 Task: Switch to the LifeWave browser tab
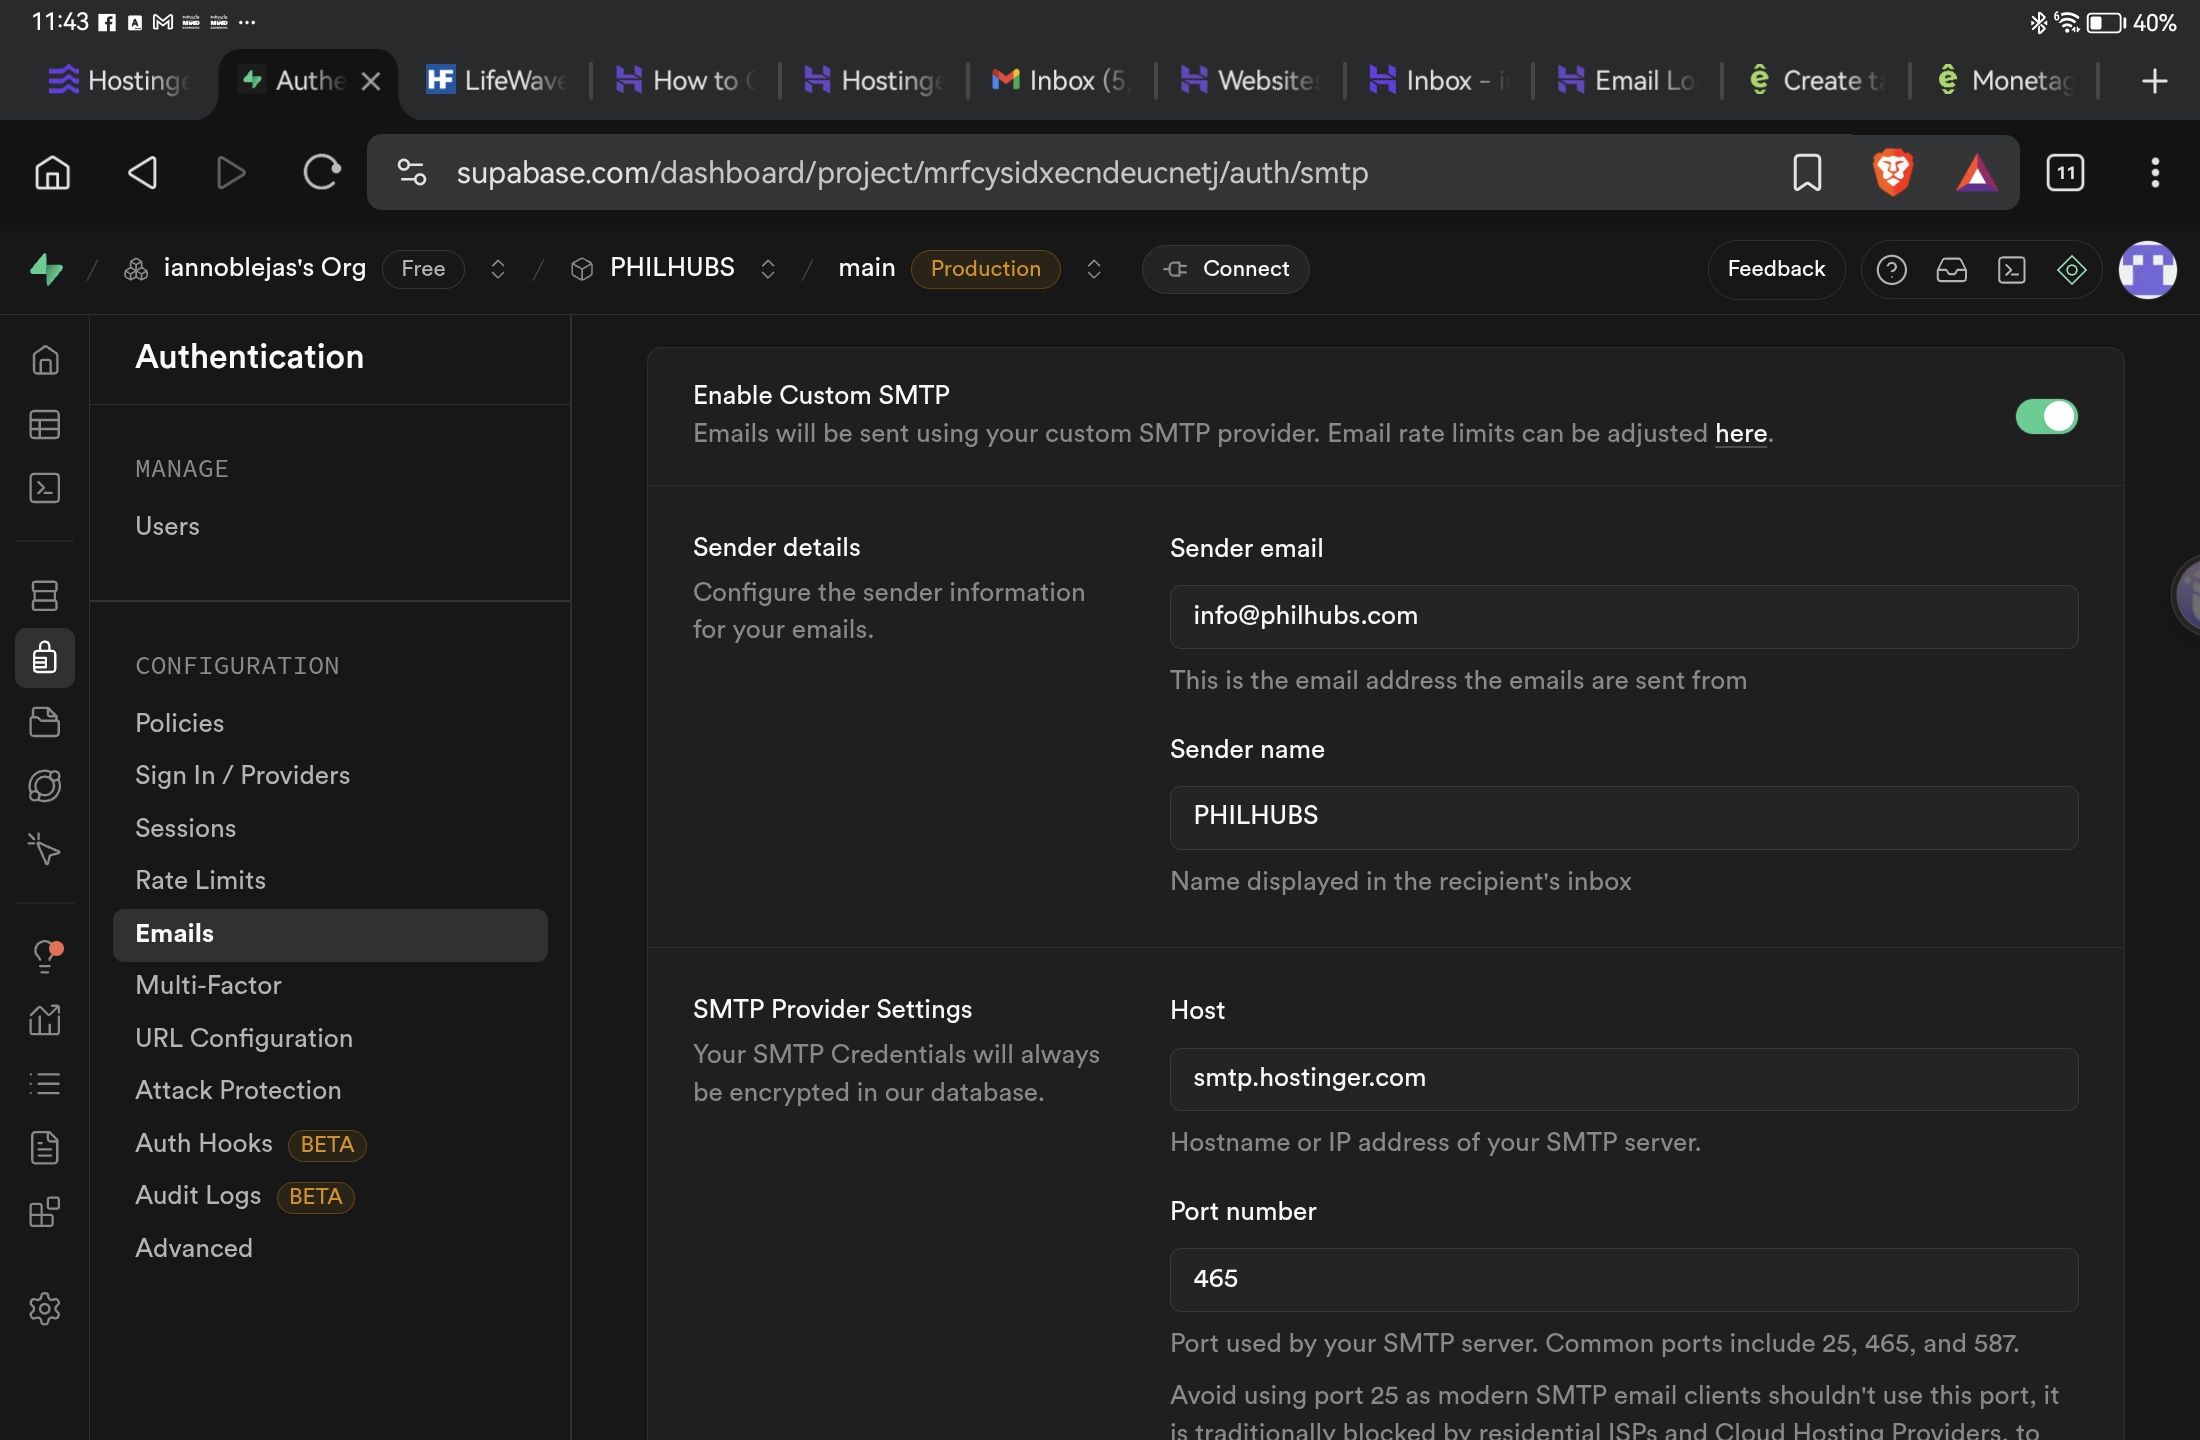click(496, 80)
